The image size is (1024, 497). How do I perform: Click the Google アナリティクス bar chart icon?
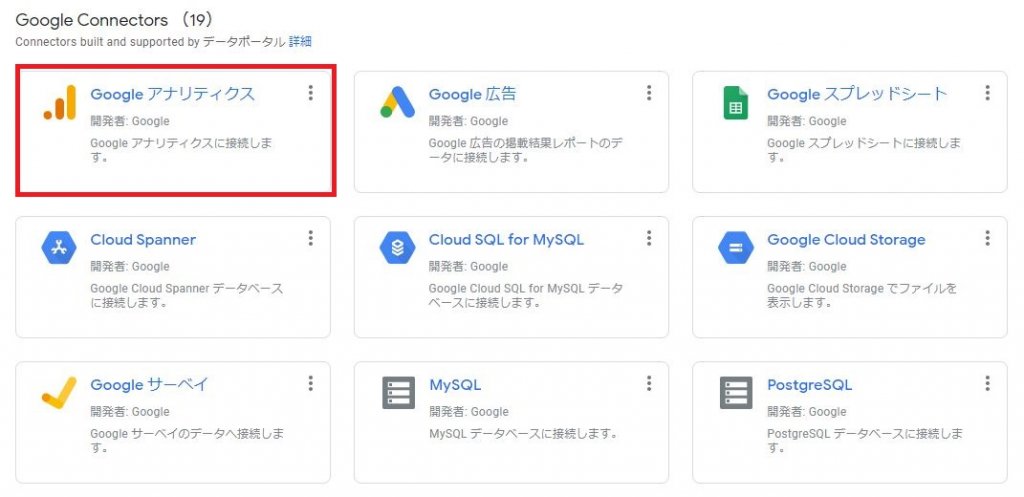pos(59,103)
